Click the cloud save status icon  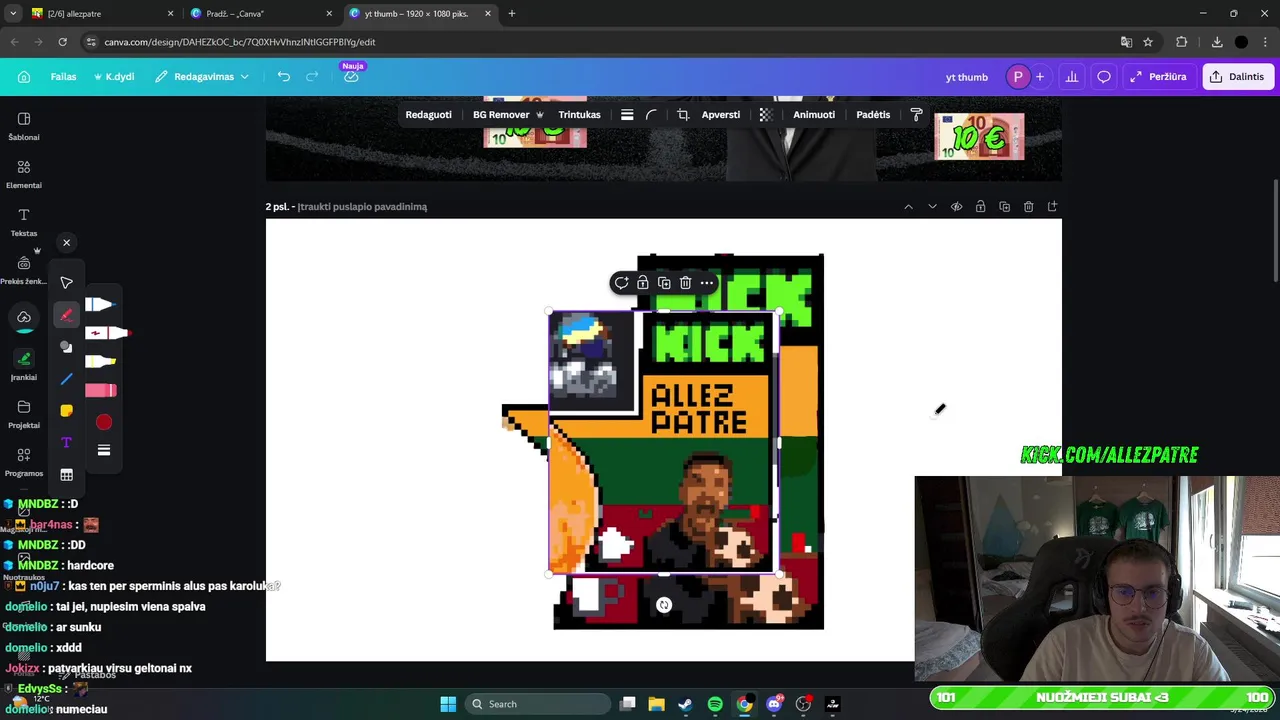click(351, 77)
